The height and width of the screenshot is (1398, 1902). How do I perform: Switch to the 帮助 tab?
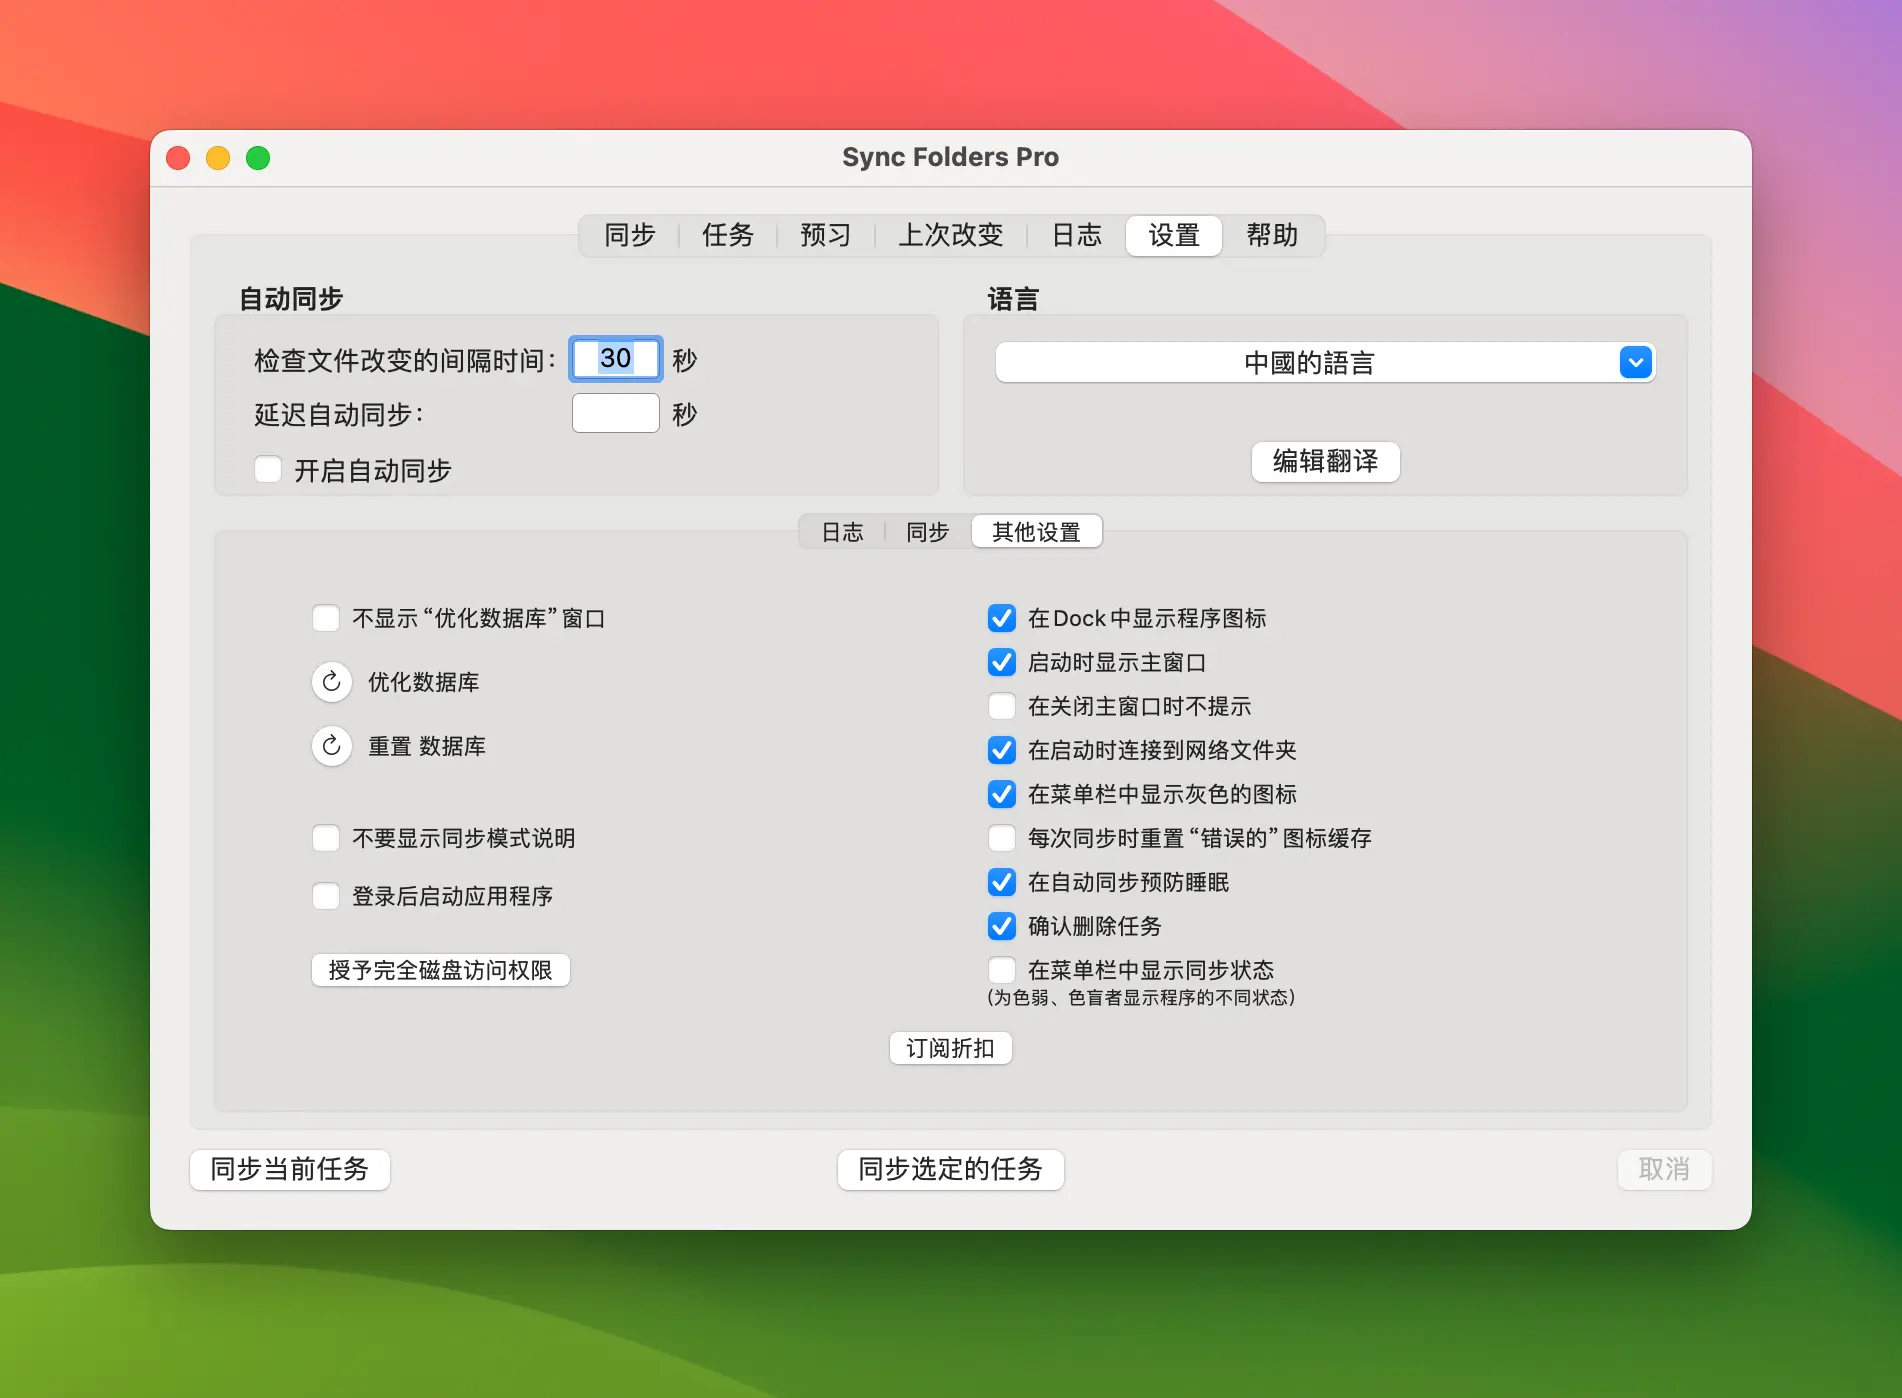point(1273,236)
